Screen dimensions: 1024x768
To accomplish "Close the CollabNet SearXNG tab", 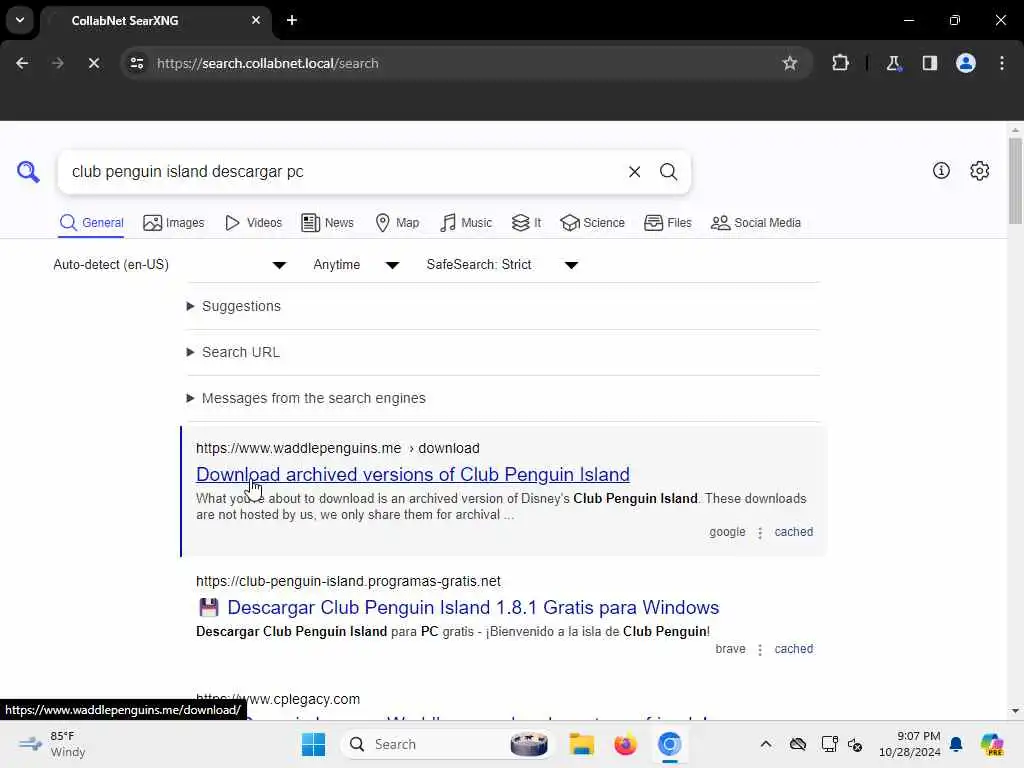I will pos(256,20).
